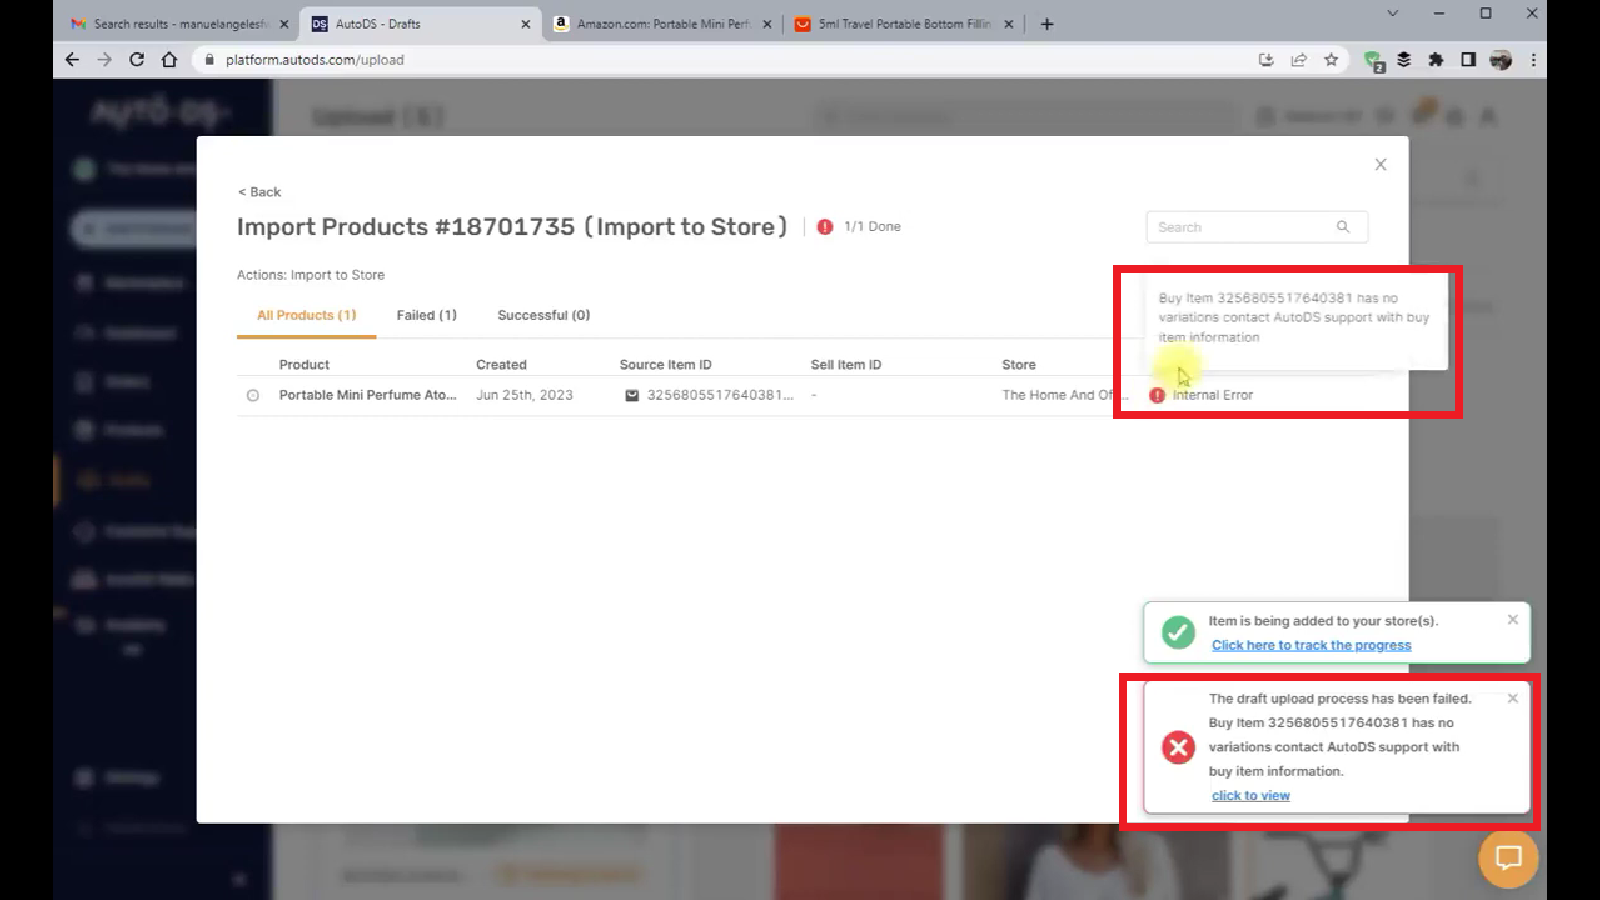Click the 'Internal Error' status text
The width and height of the screenshot is (1600, 900).
point(1212,395)
